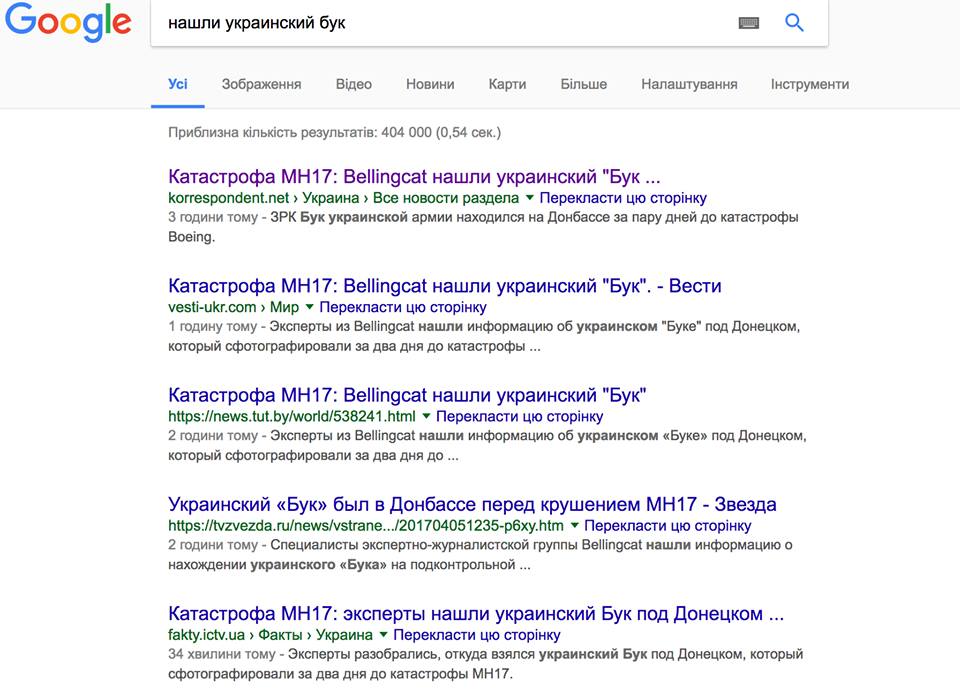The width and height of the screenshot is (960, 694).
Task: Click the fakty.ictv.ua › Факты › Украина URL
Action: (270, 635)
